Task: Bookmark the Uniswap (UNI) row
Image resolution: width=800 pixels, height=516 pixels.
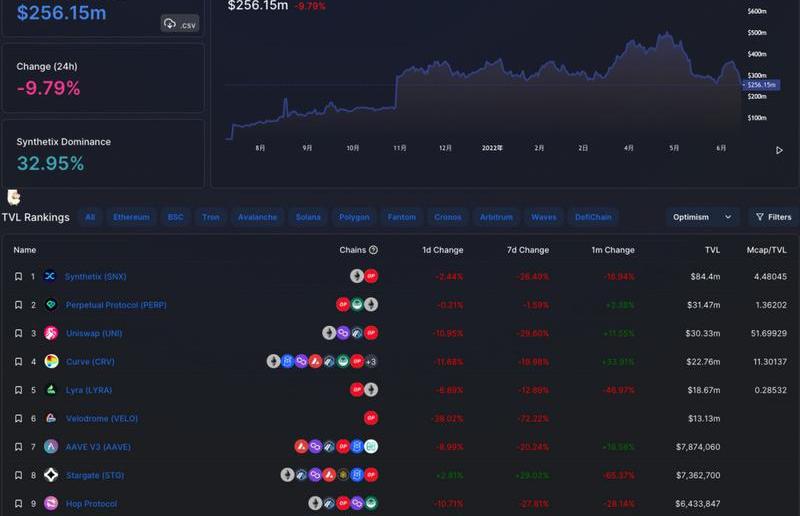Action: pos(18,333)
